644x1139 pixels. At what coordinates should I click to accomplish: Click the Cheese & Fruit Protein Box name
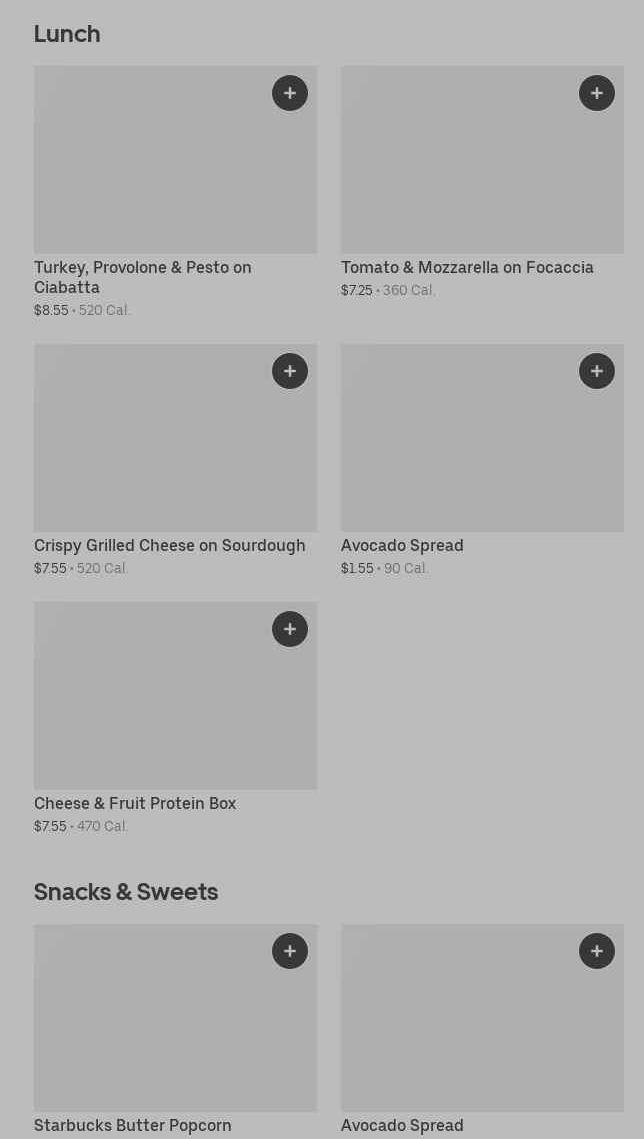(135, 803)
